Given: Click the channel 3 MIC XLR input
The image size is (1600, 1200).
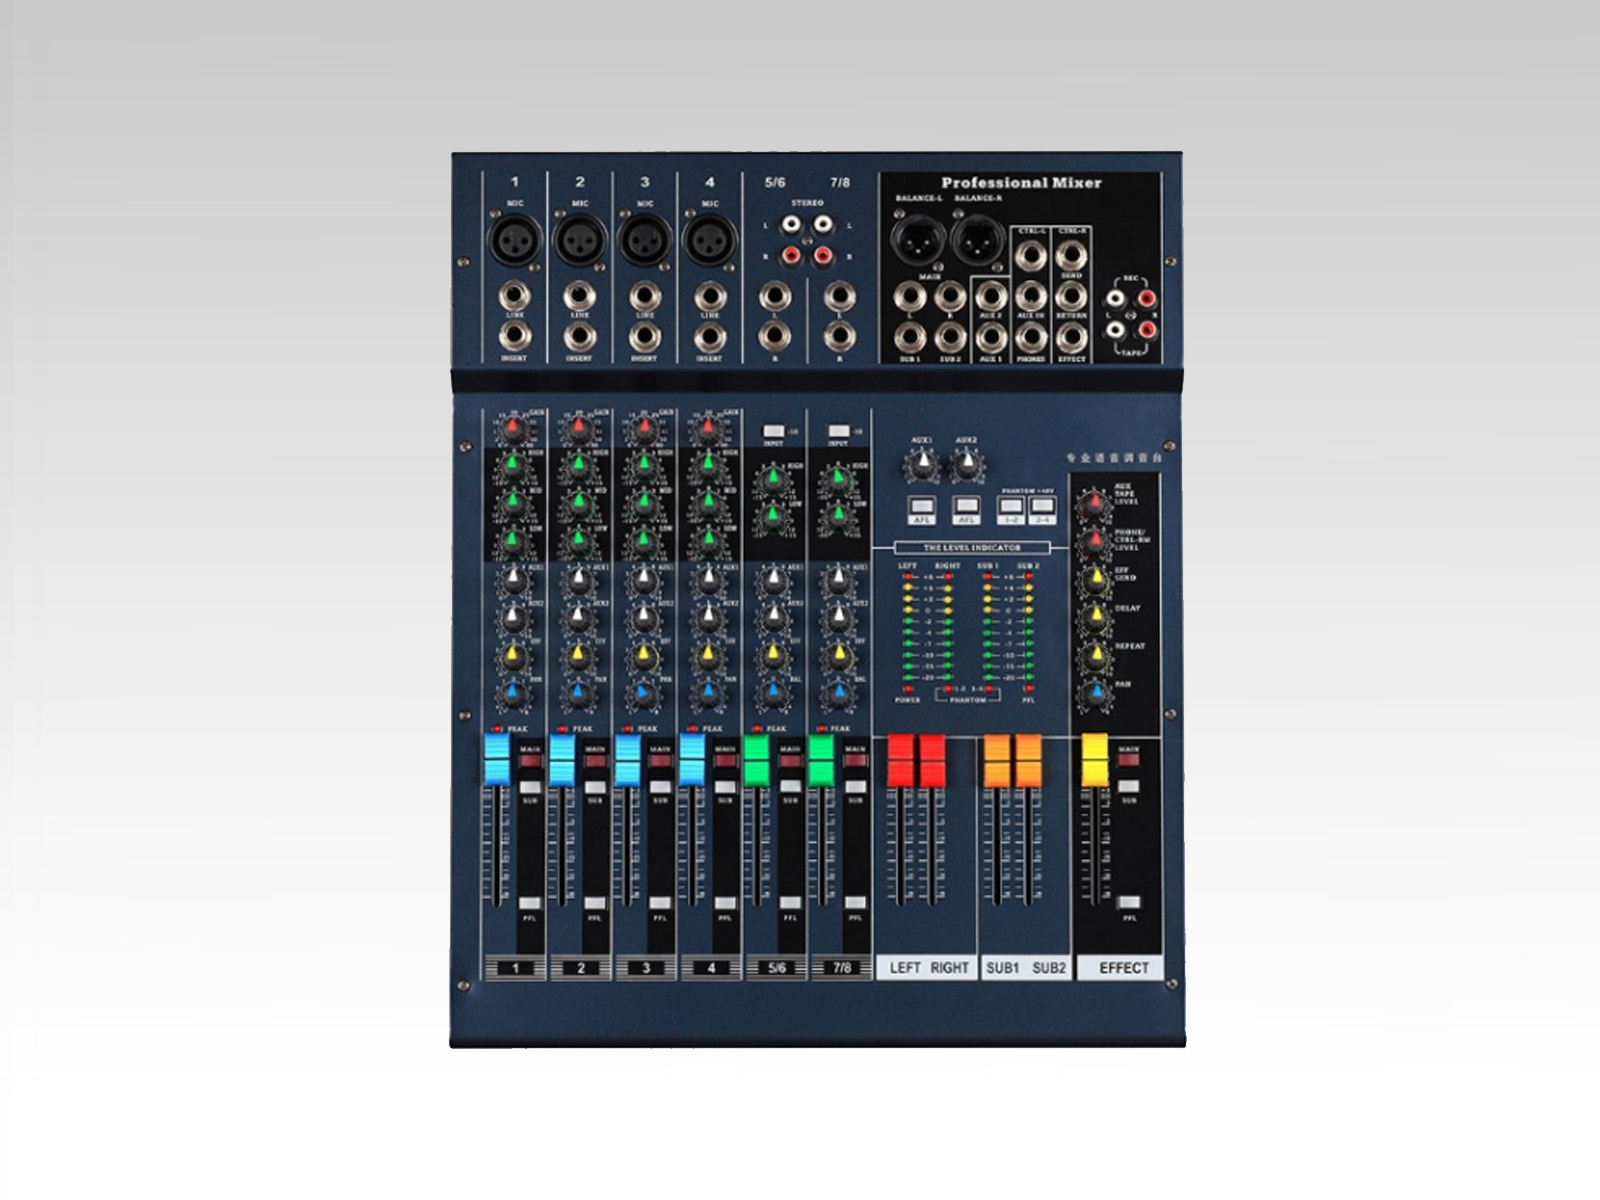Looking at the screenshot, I should point(644,241).
